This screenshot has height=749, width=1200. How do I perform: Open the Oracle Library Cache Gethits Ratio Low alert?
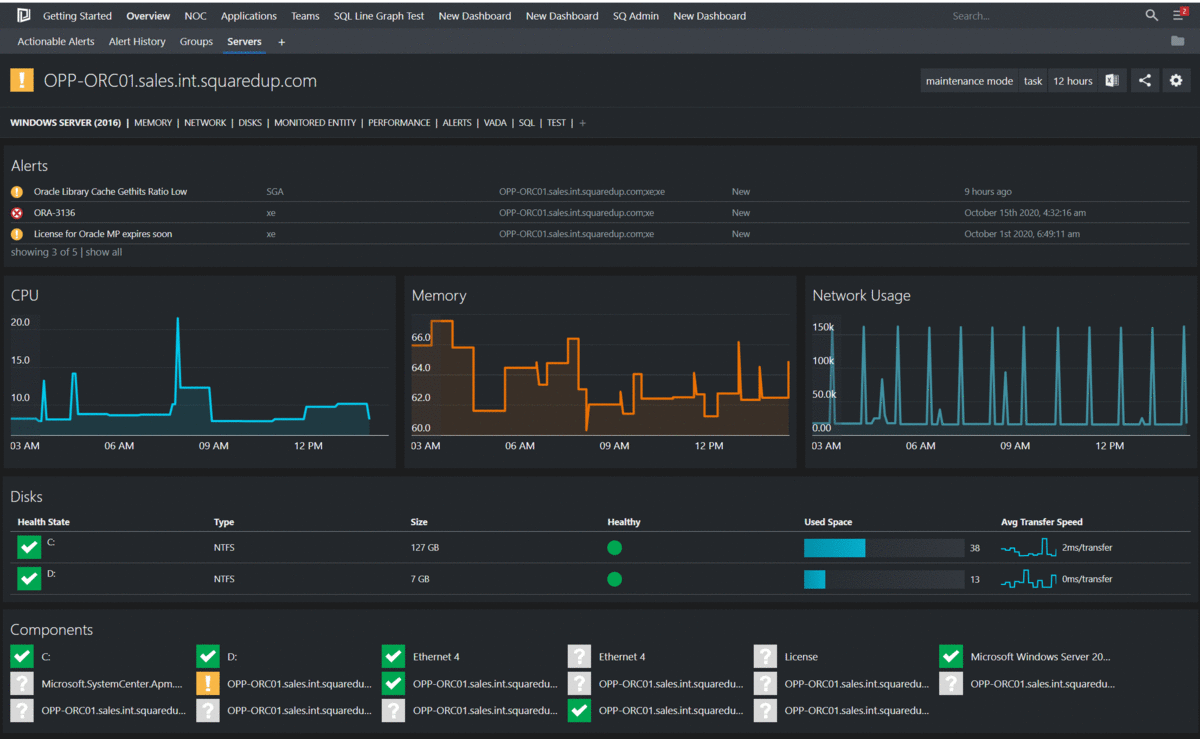click(x=110, y=192)
